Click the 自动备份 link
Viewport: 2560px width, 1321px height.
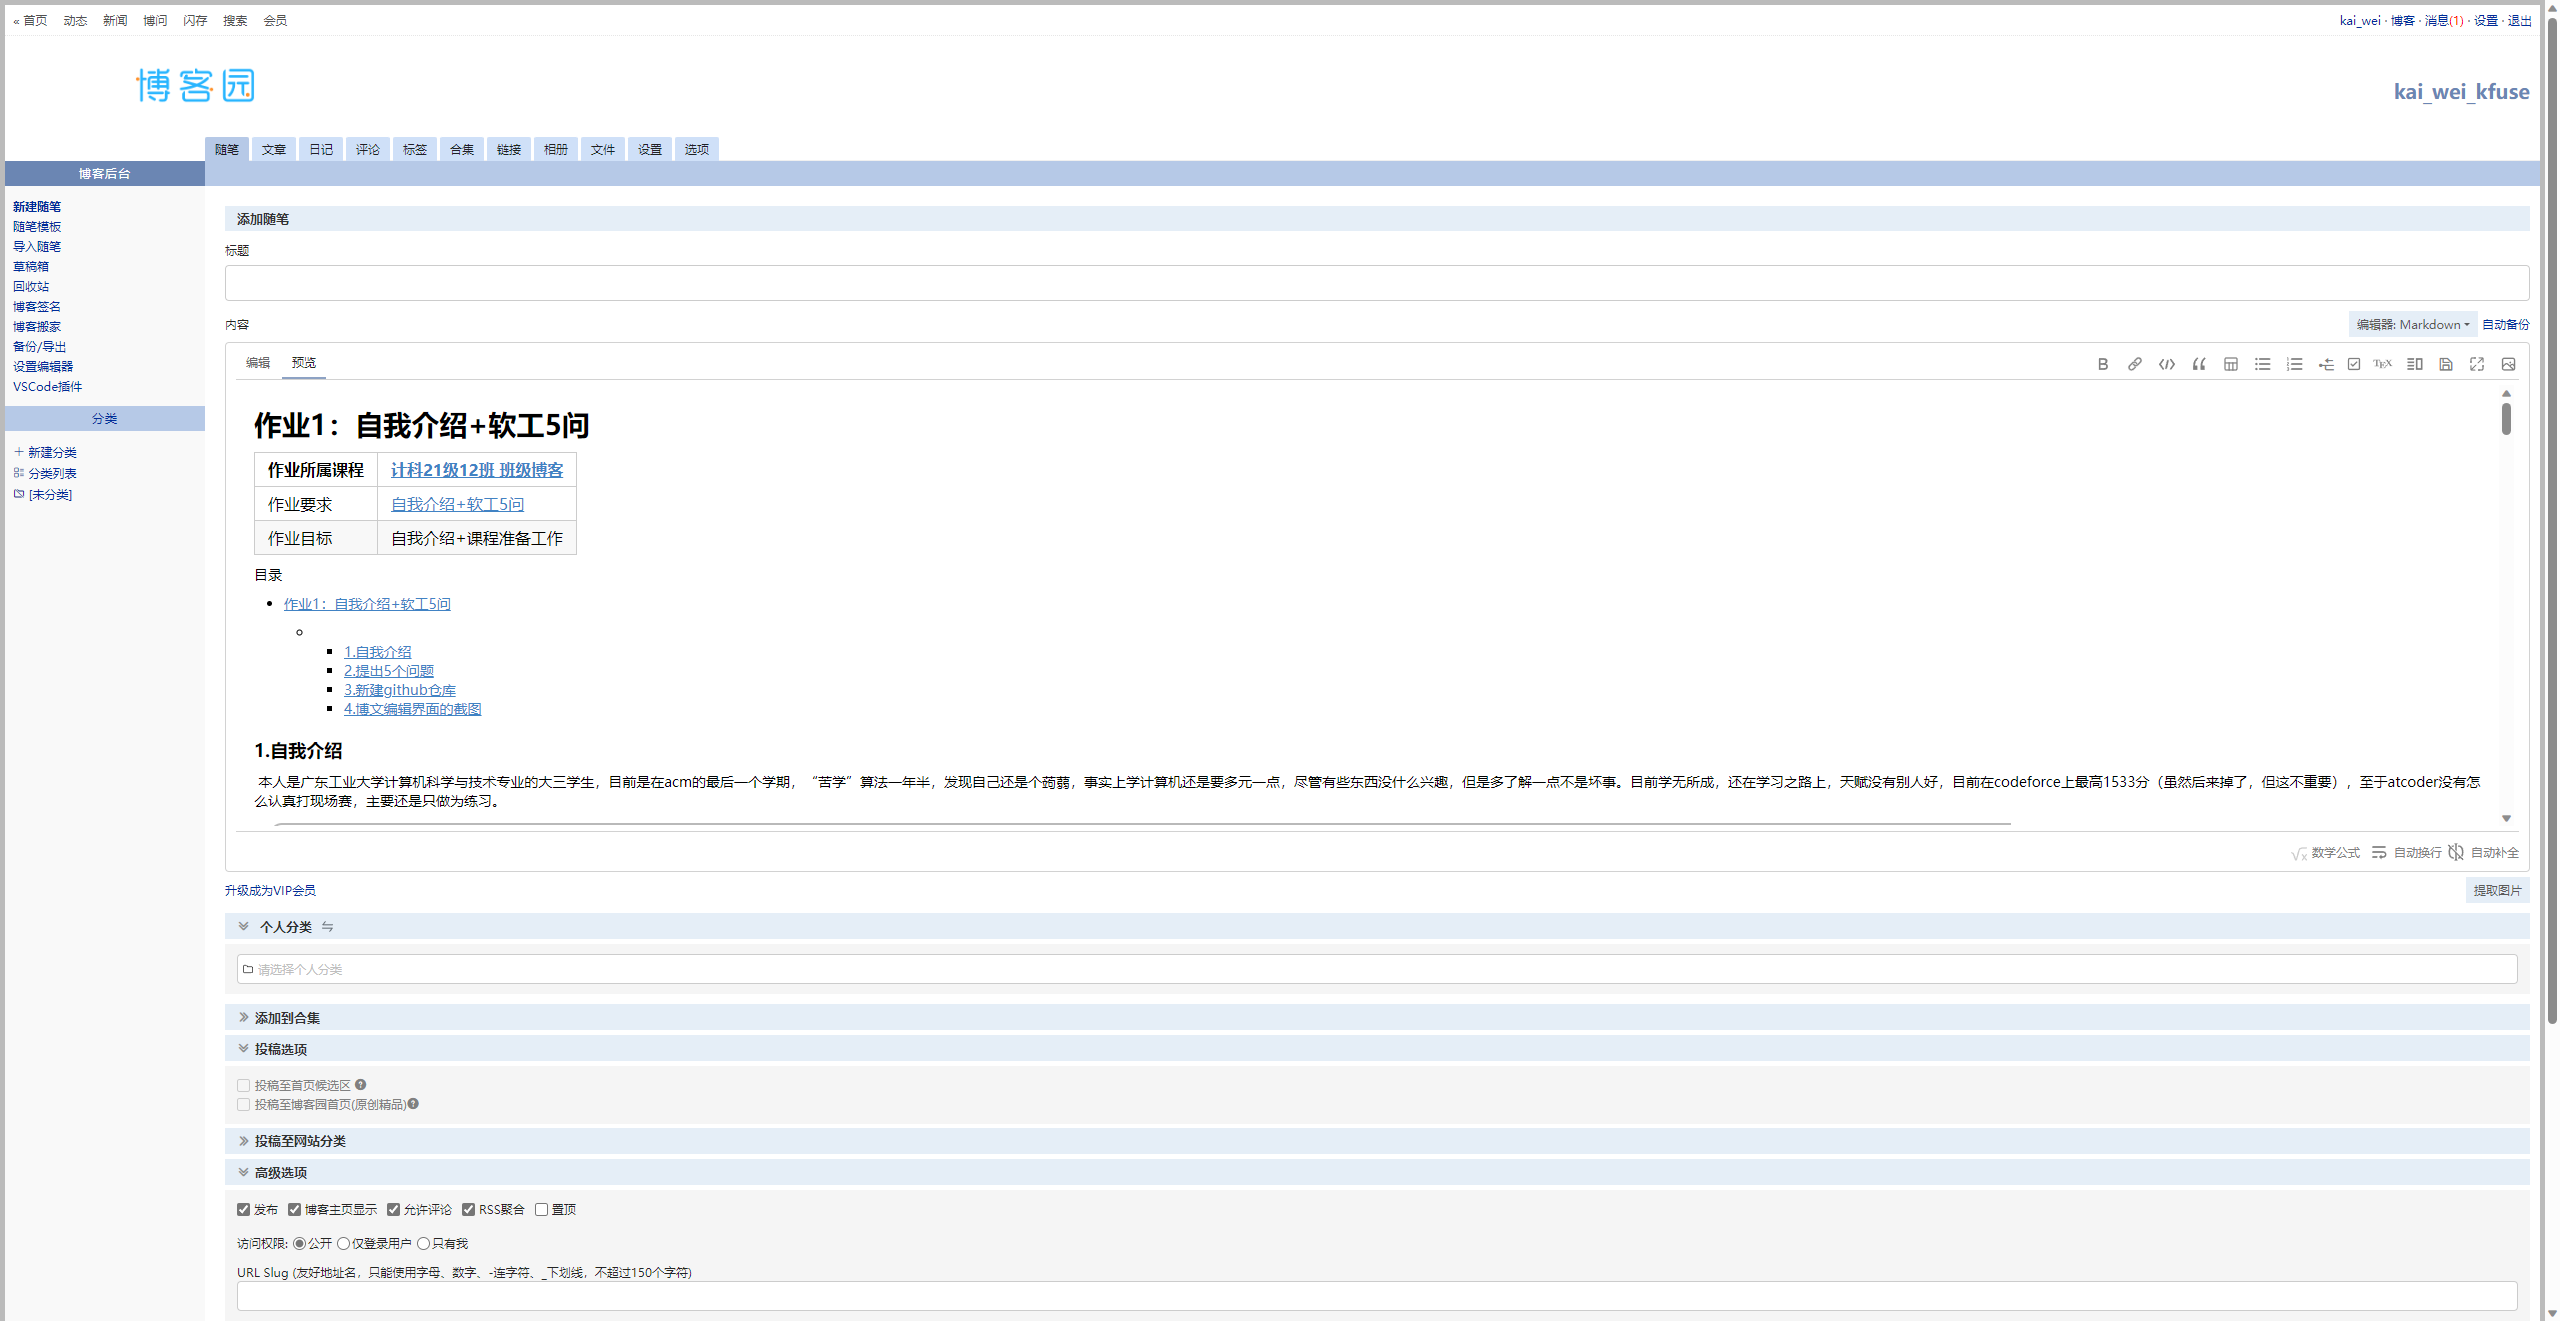[x=2505, y=324]
